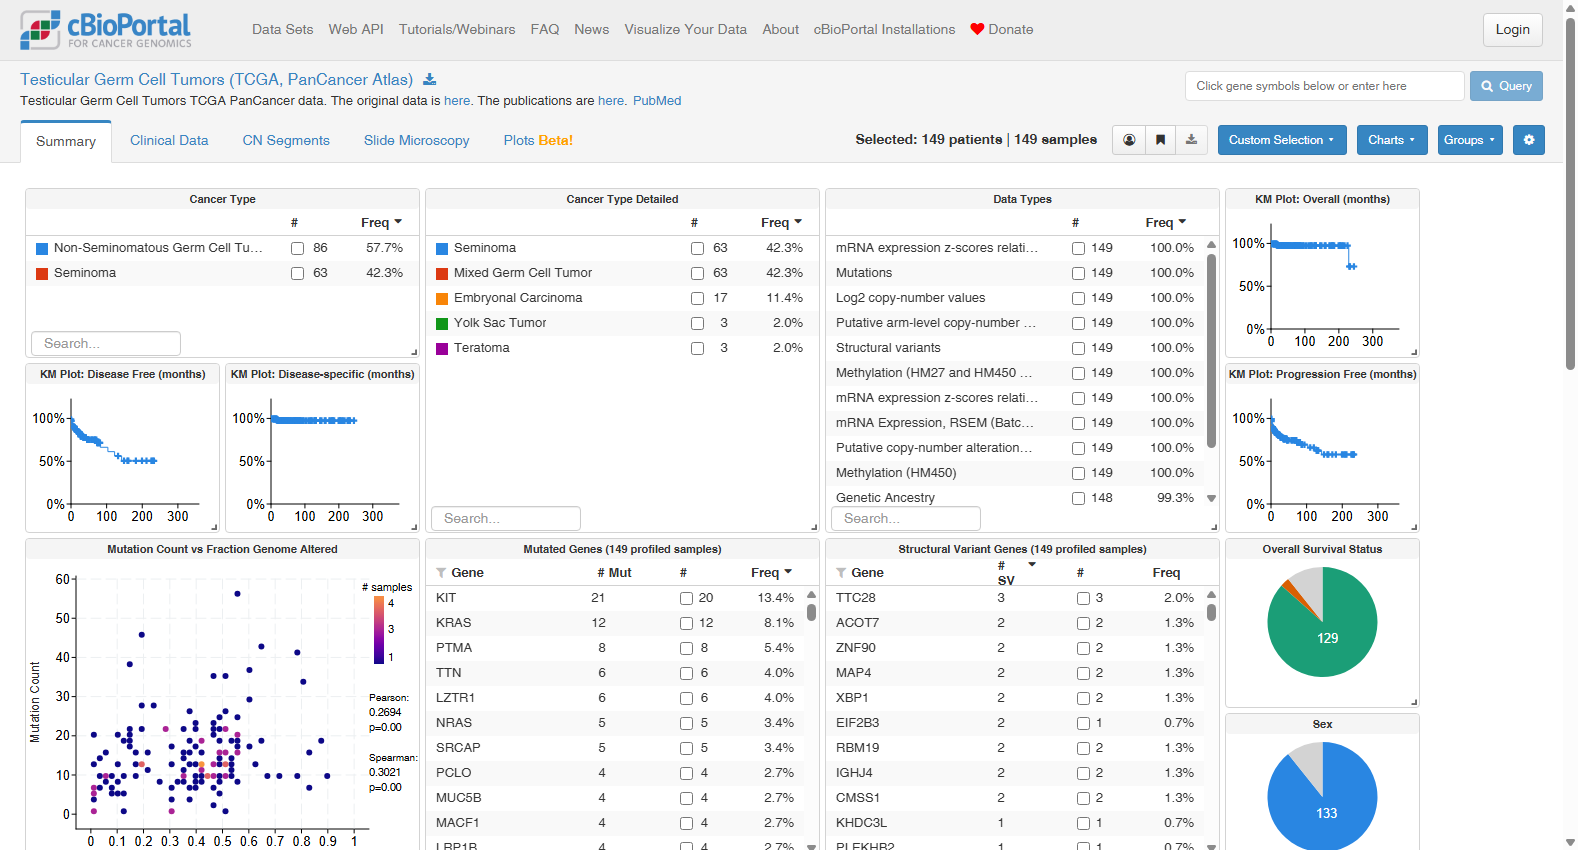Open the settings gear button

[1528, 140]
